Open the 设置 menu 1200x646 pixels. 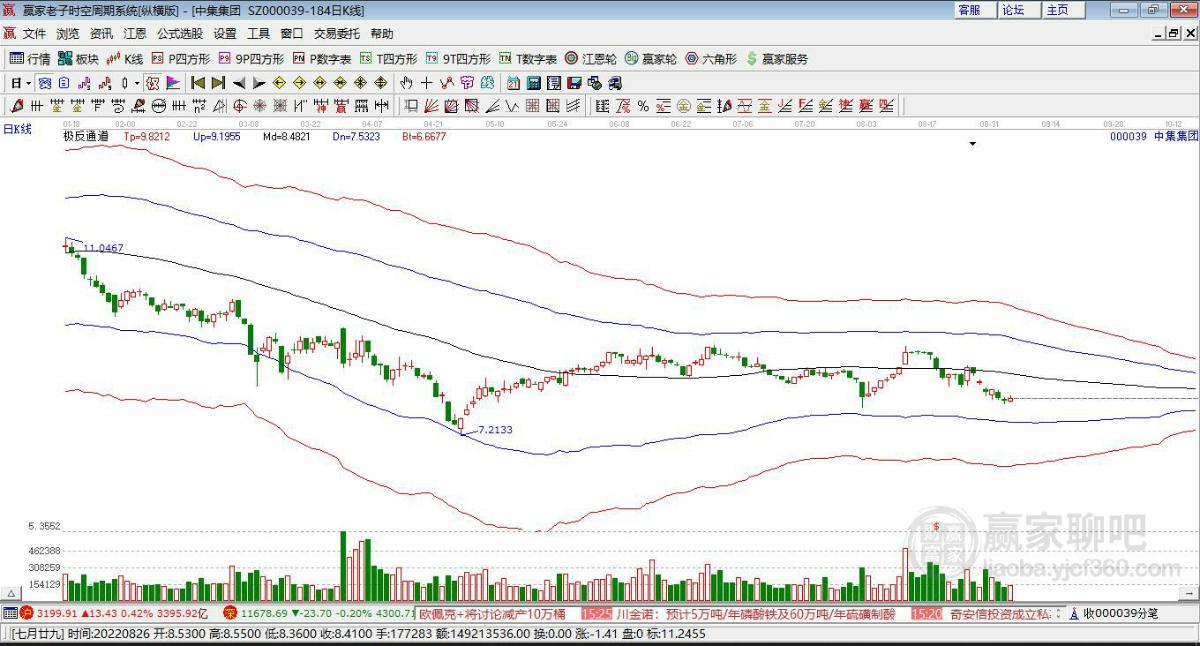[225, 33]
